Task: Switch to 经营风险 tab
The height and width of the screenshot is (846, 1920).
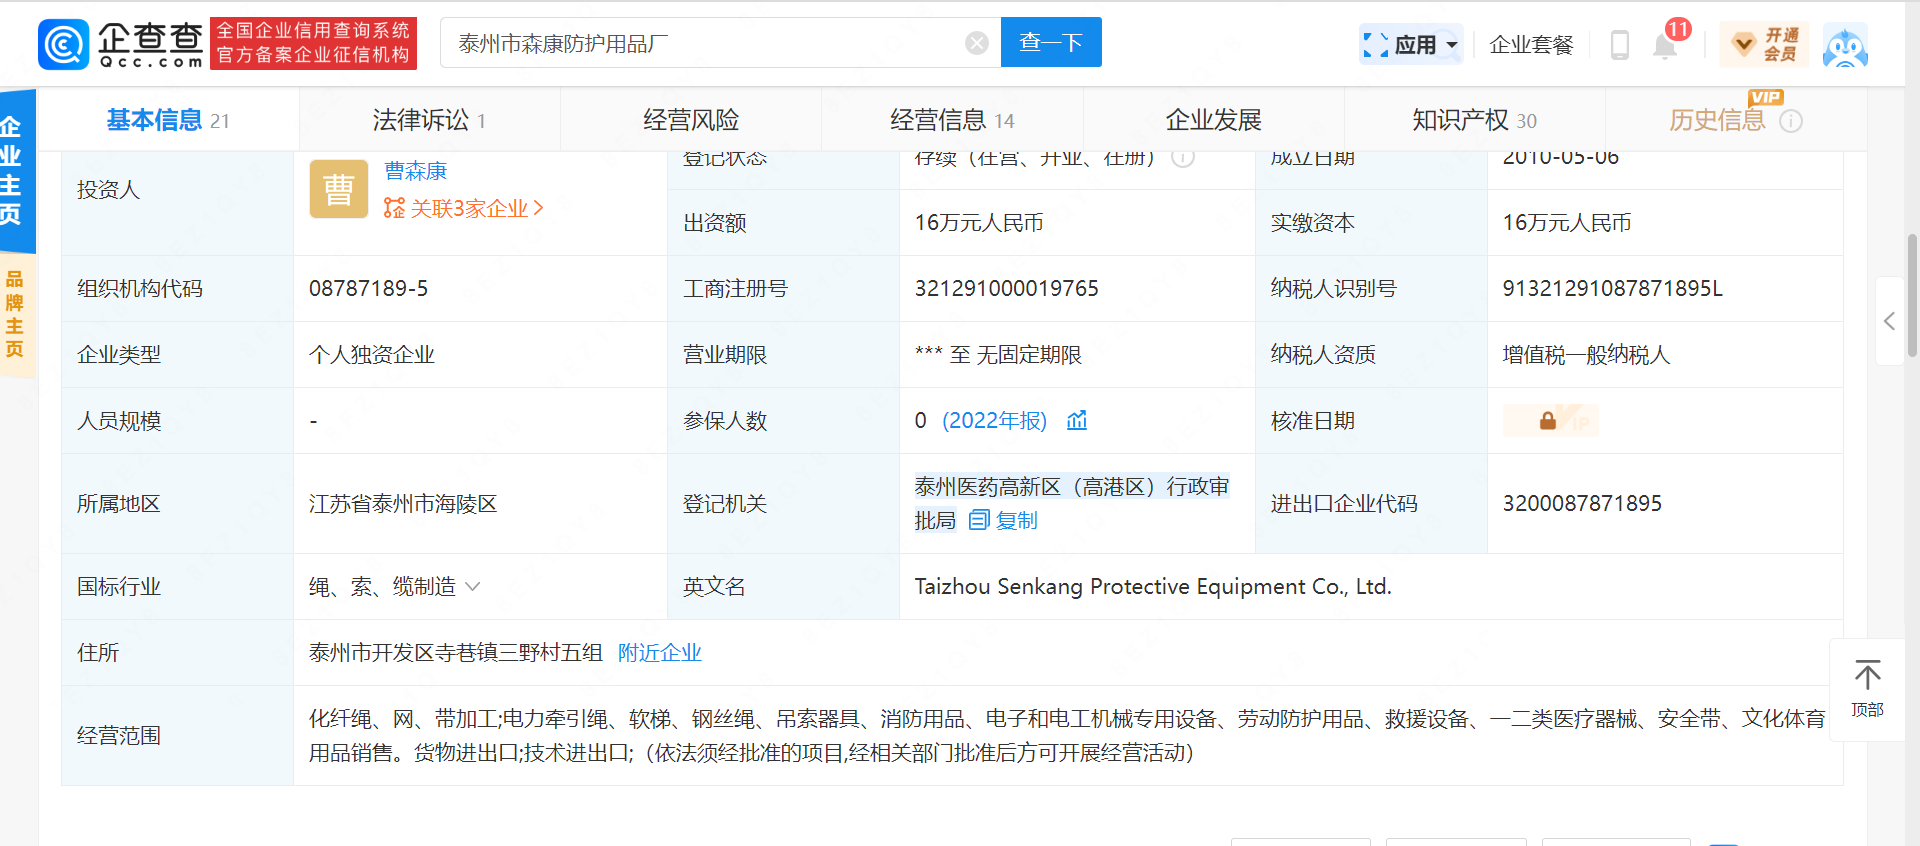Action: point(691,120)
